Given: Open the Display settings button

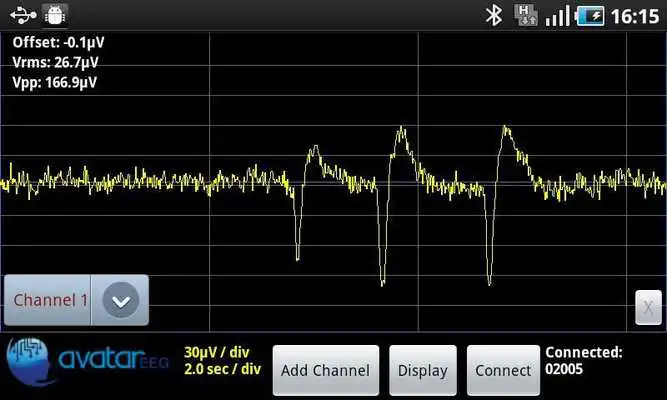Looking at the screenshot, I should [422, 370].
